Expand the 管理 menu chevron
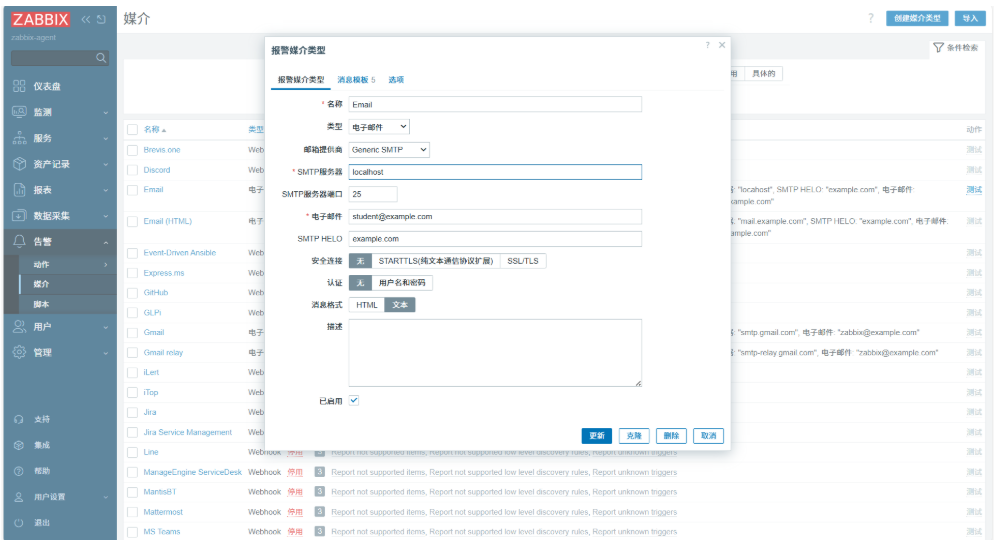The height and width of the screenshot is (549, 1000). (106, 353)
